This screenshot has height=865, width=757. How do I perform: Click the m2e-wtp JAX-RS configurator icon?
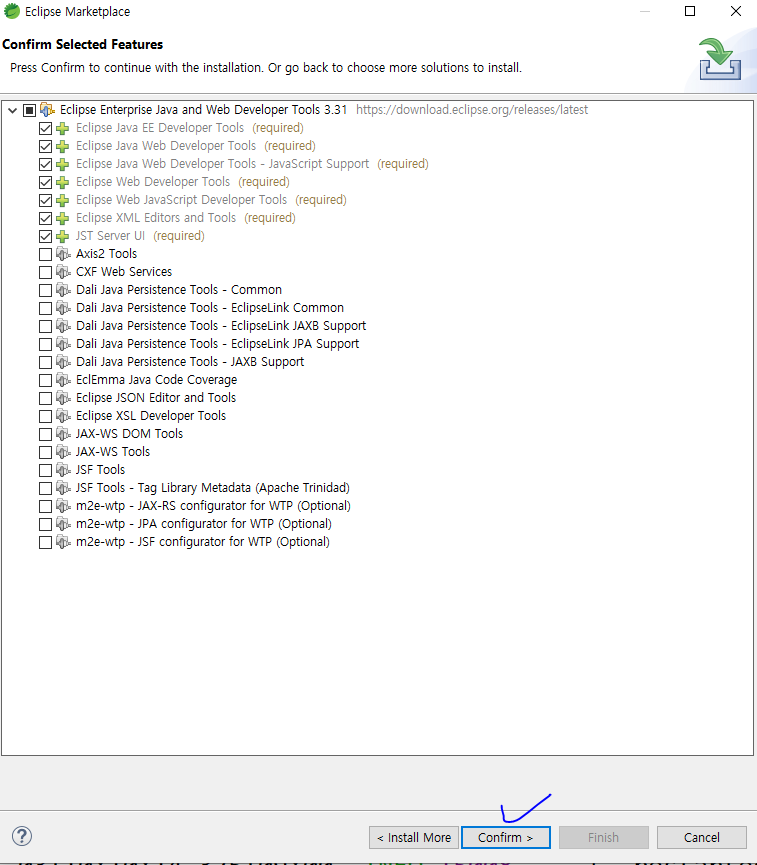63,506
